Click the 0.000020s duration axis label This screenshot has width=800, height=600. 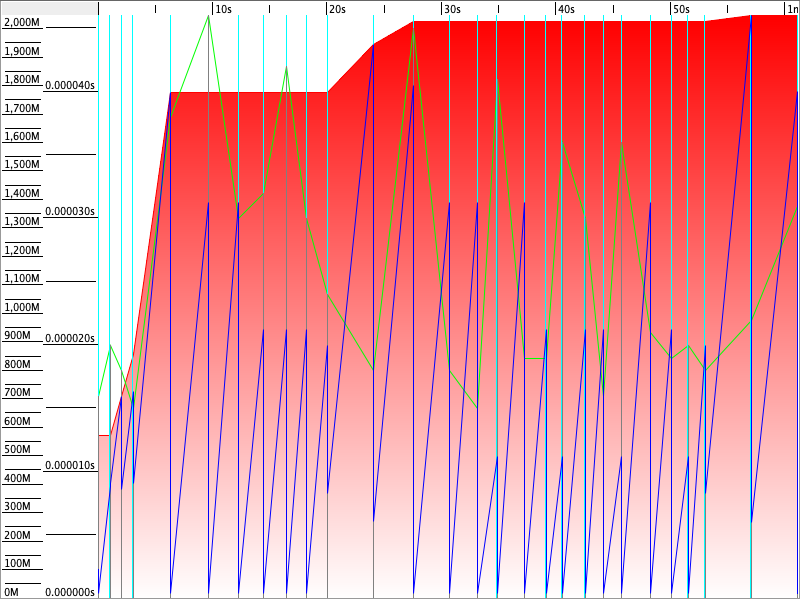(x=69, y=339)
